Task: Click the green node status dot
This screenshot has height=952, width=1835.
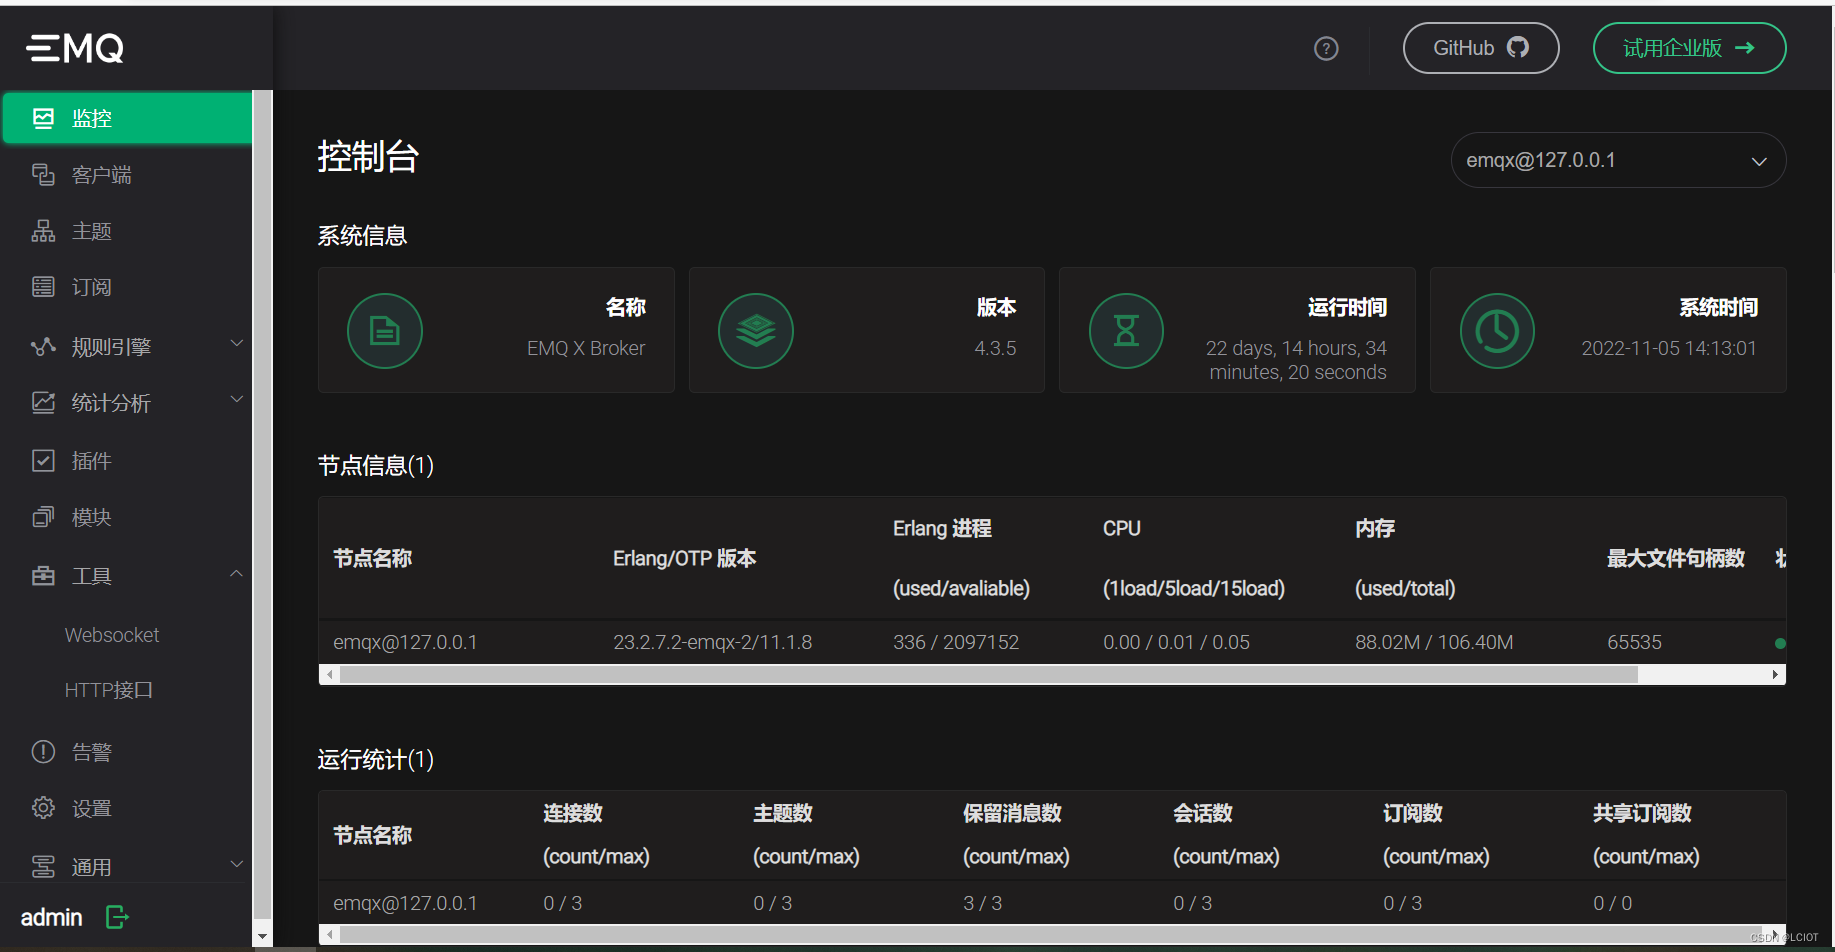Action: point(1780,643)
